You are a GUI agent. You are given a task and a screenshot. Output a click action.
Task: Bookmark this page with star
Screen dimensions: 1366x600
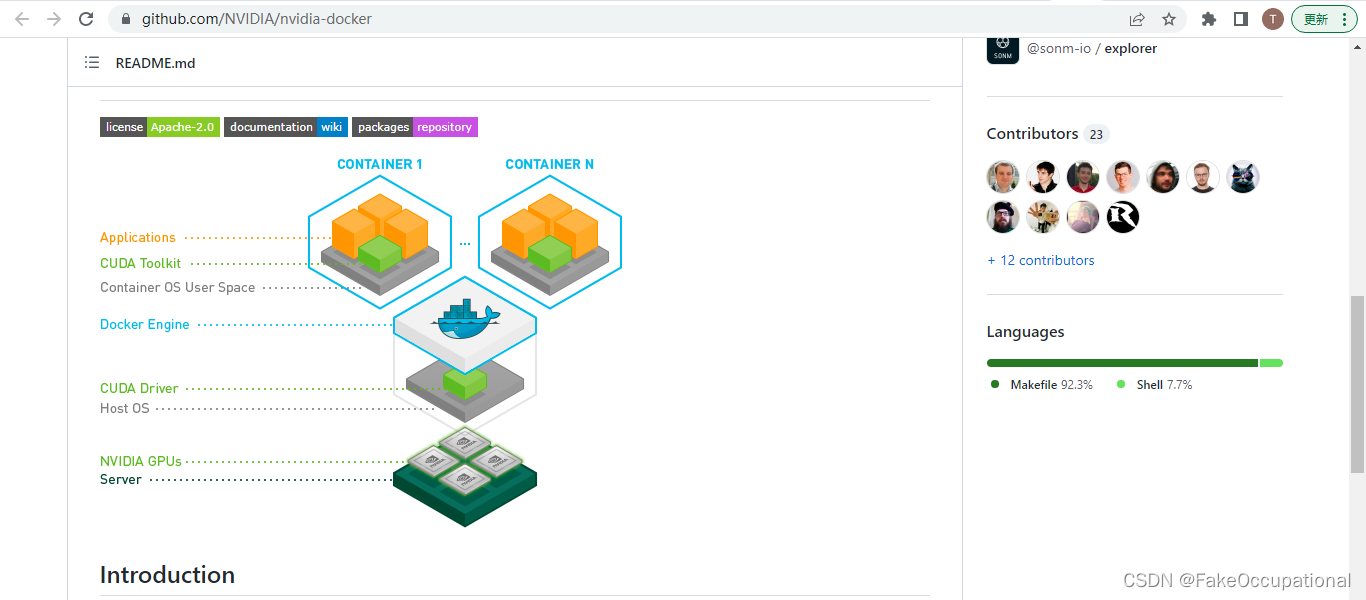(x=1169, y=19)
